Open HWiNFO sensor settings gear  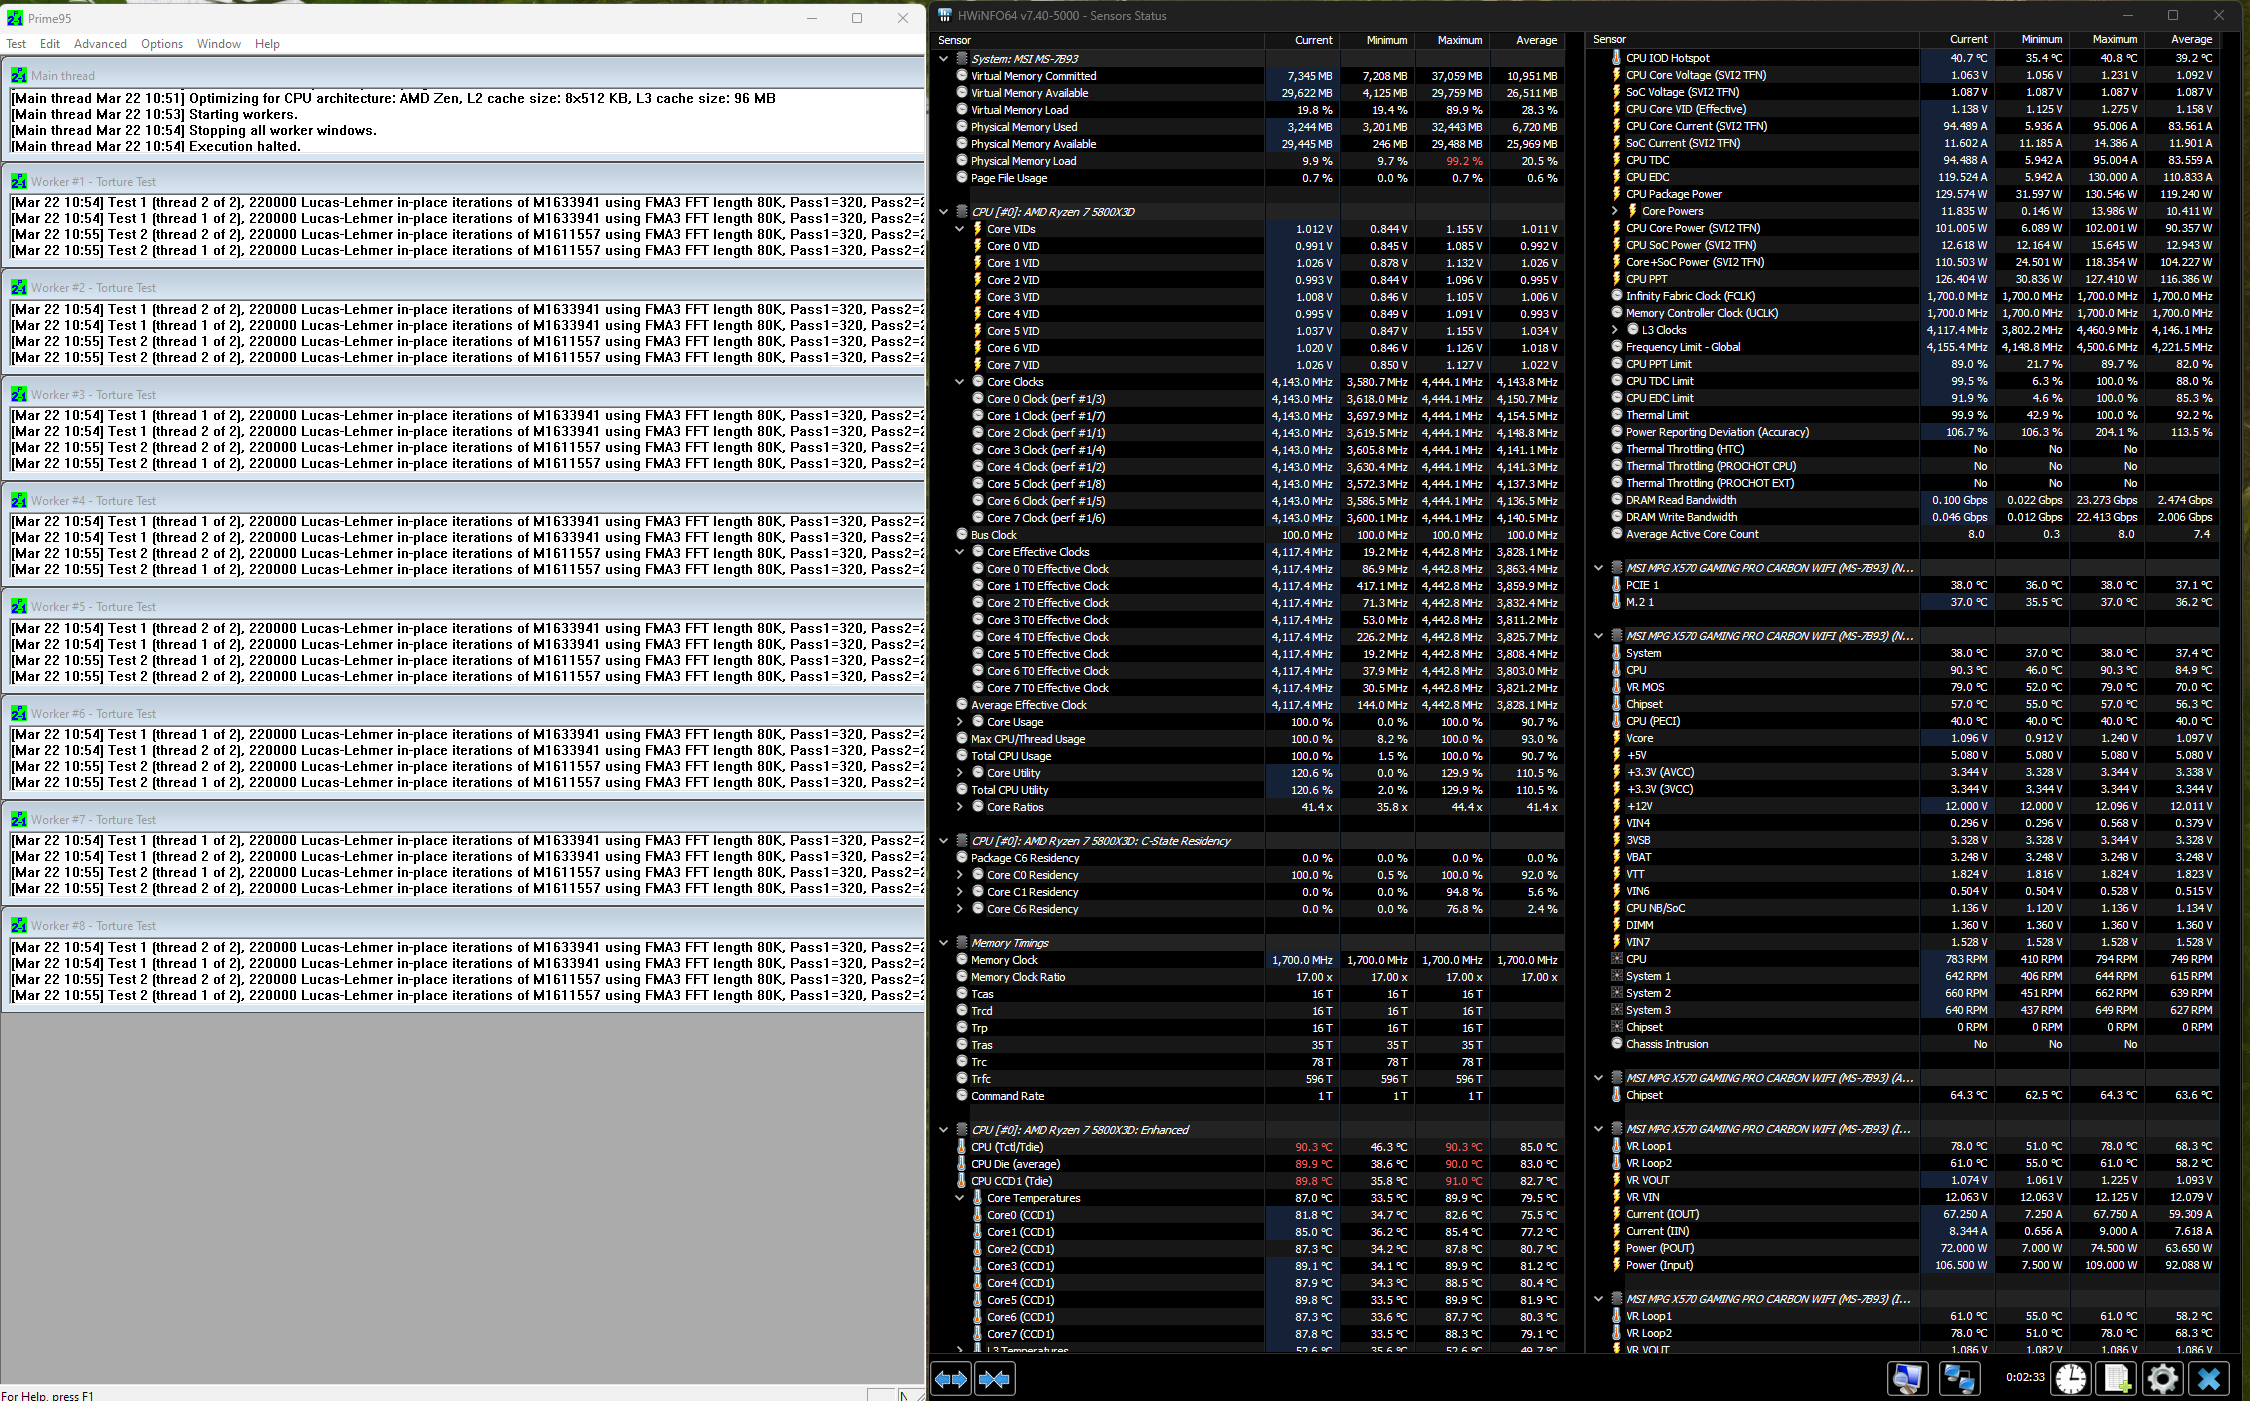pyautogui.click(x=2163, y=1378)
